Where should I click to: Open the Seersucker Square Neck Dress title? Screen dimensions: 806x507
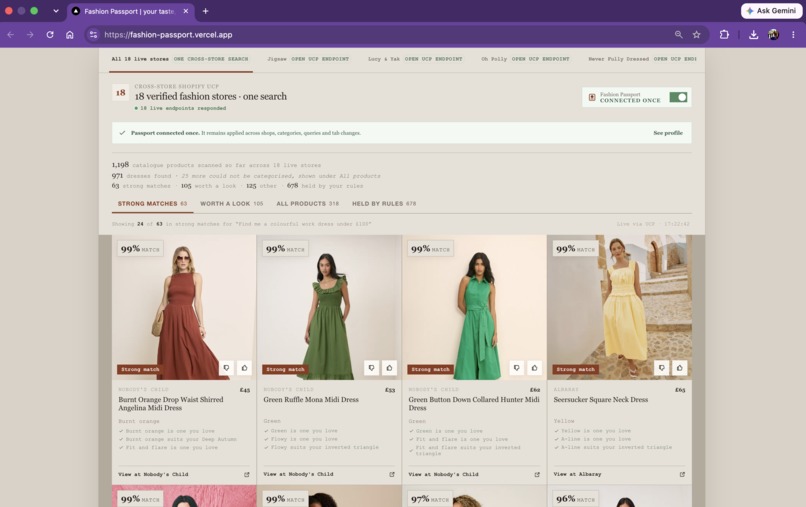pyautogui.click(x=600, y=400)
